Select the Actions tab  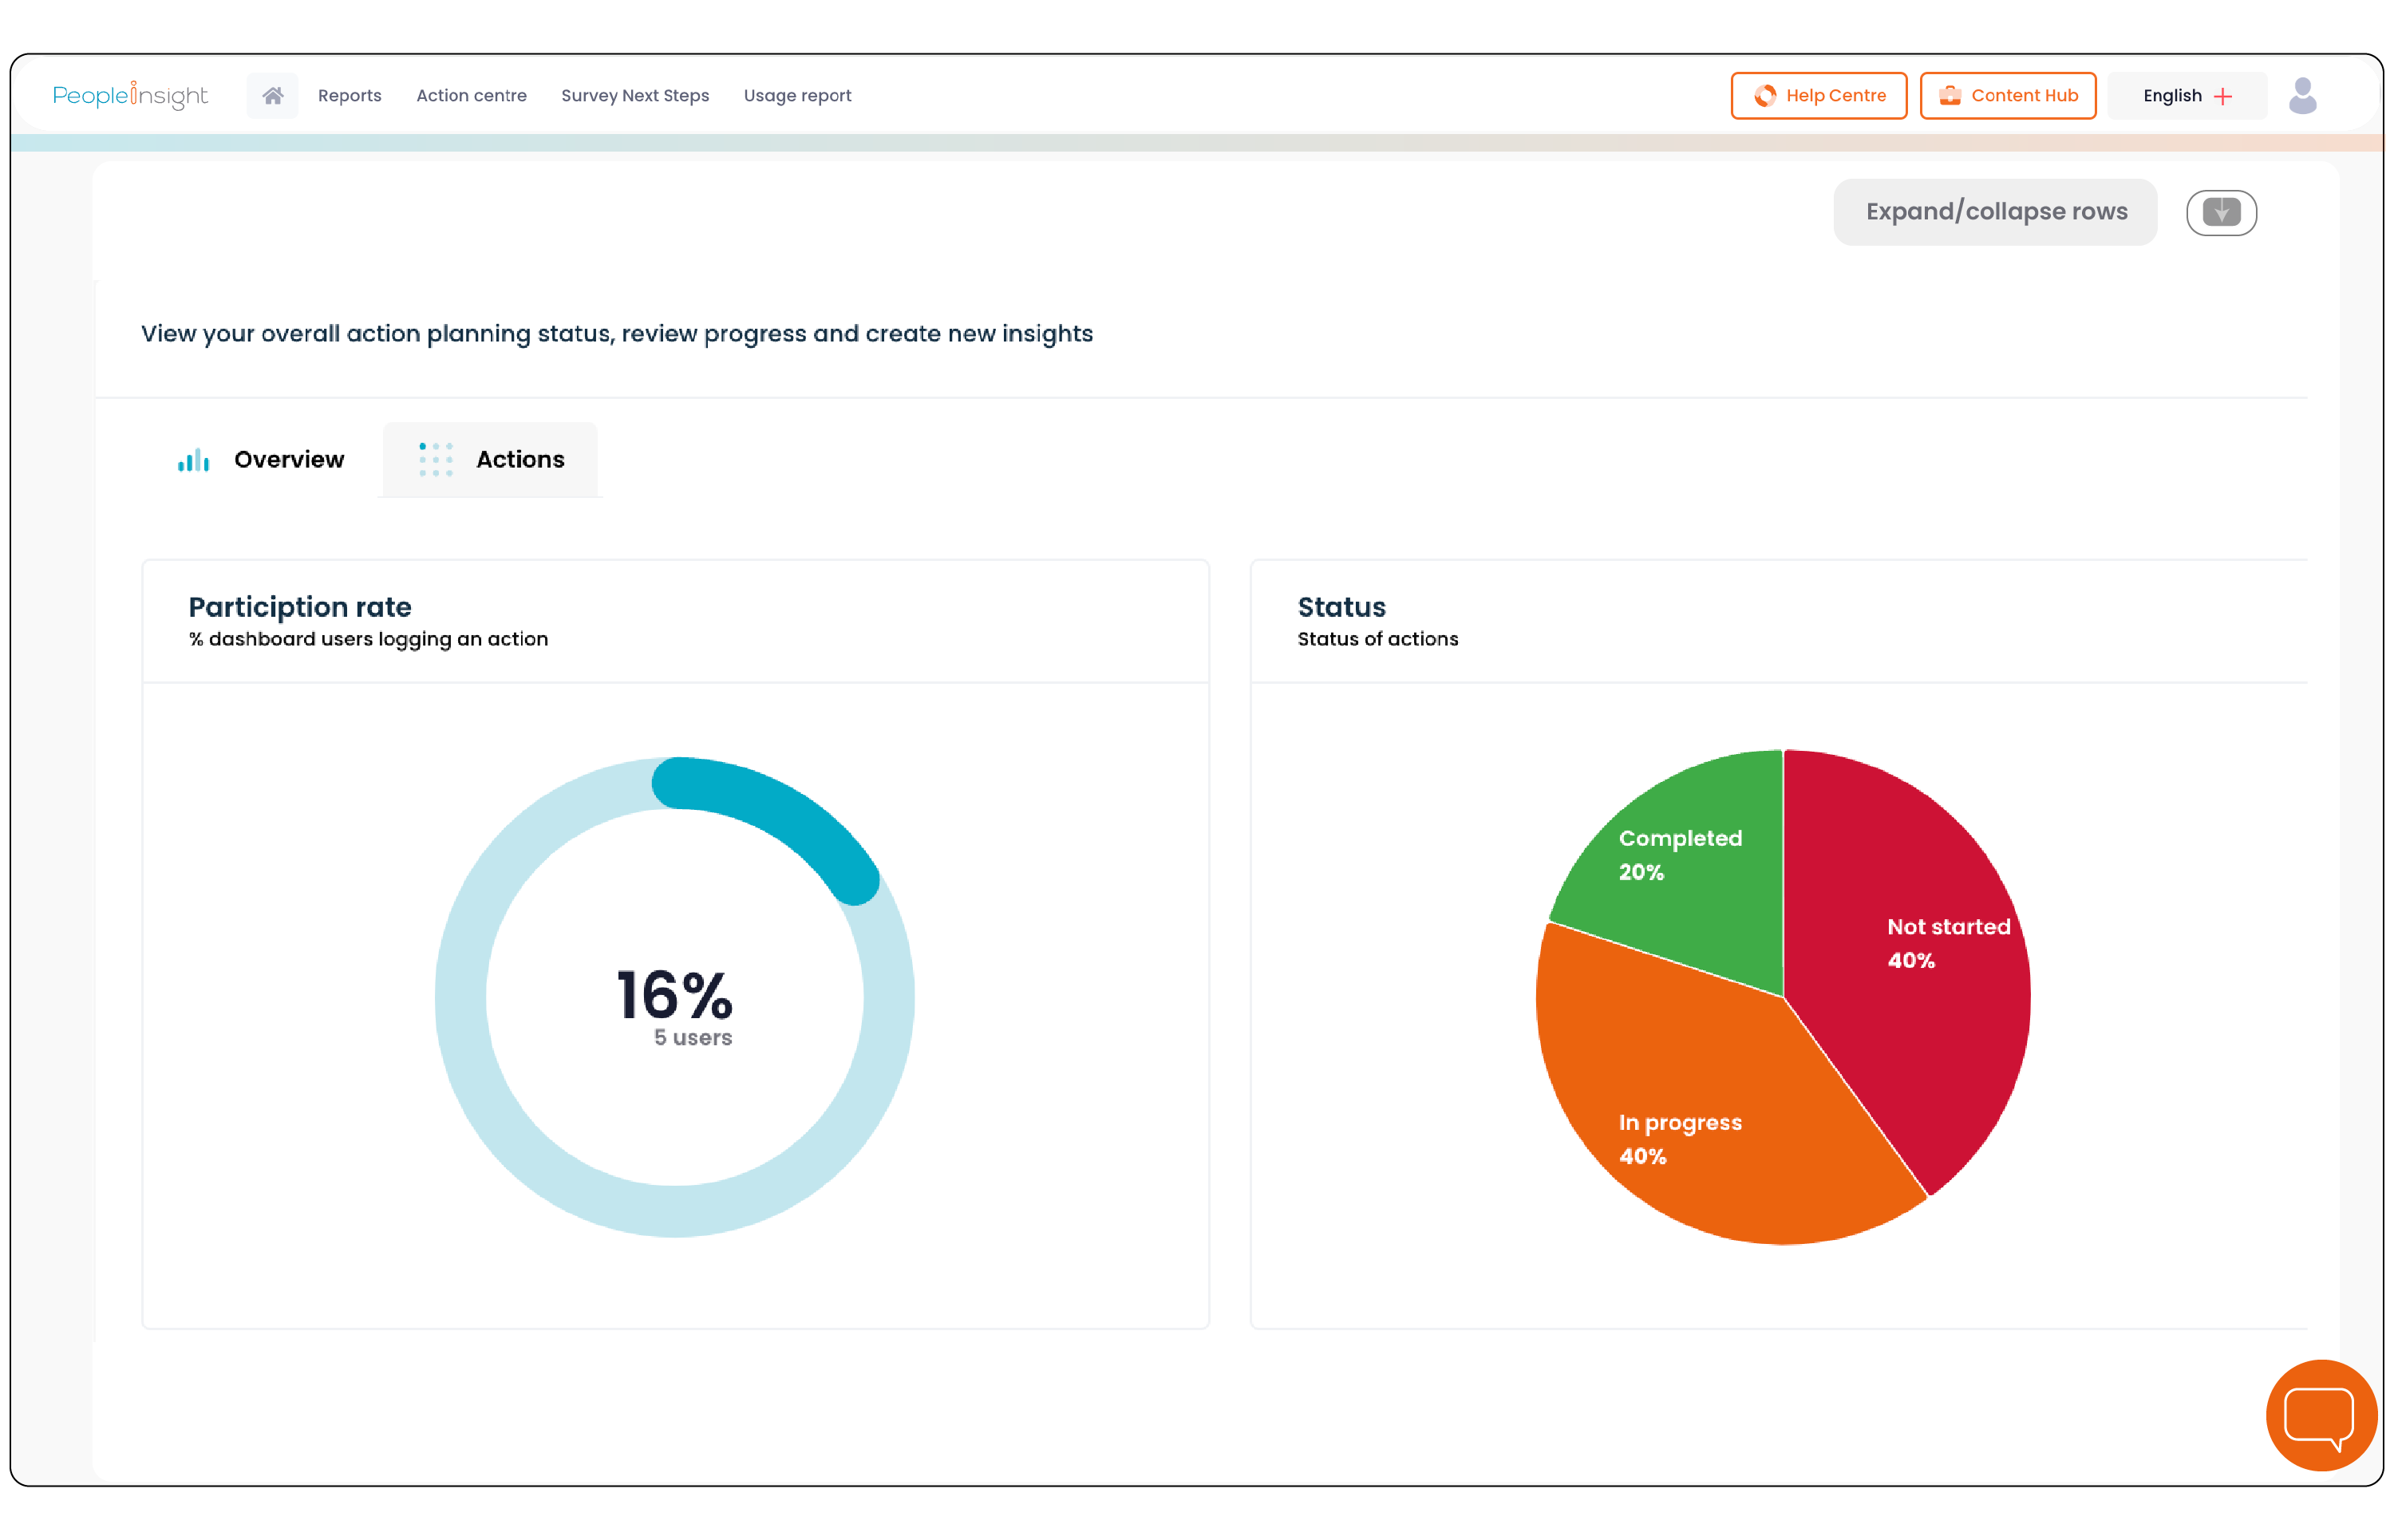coord(490,459)
